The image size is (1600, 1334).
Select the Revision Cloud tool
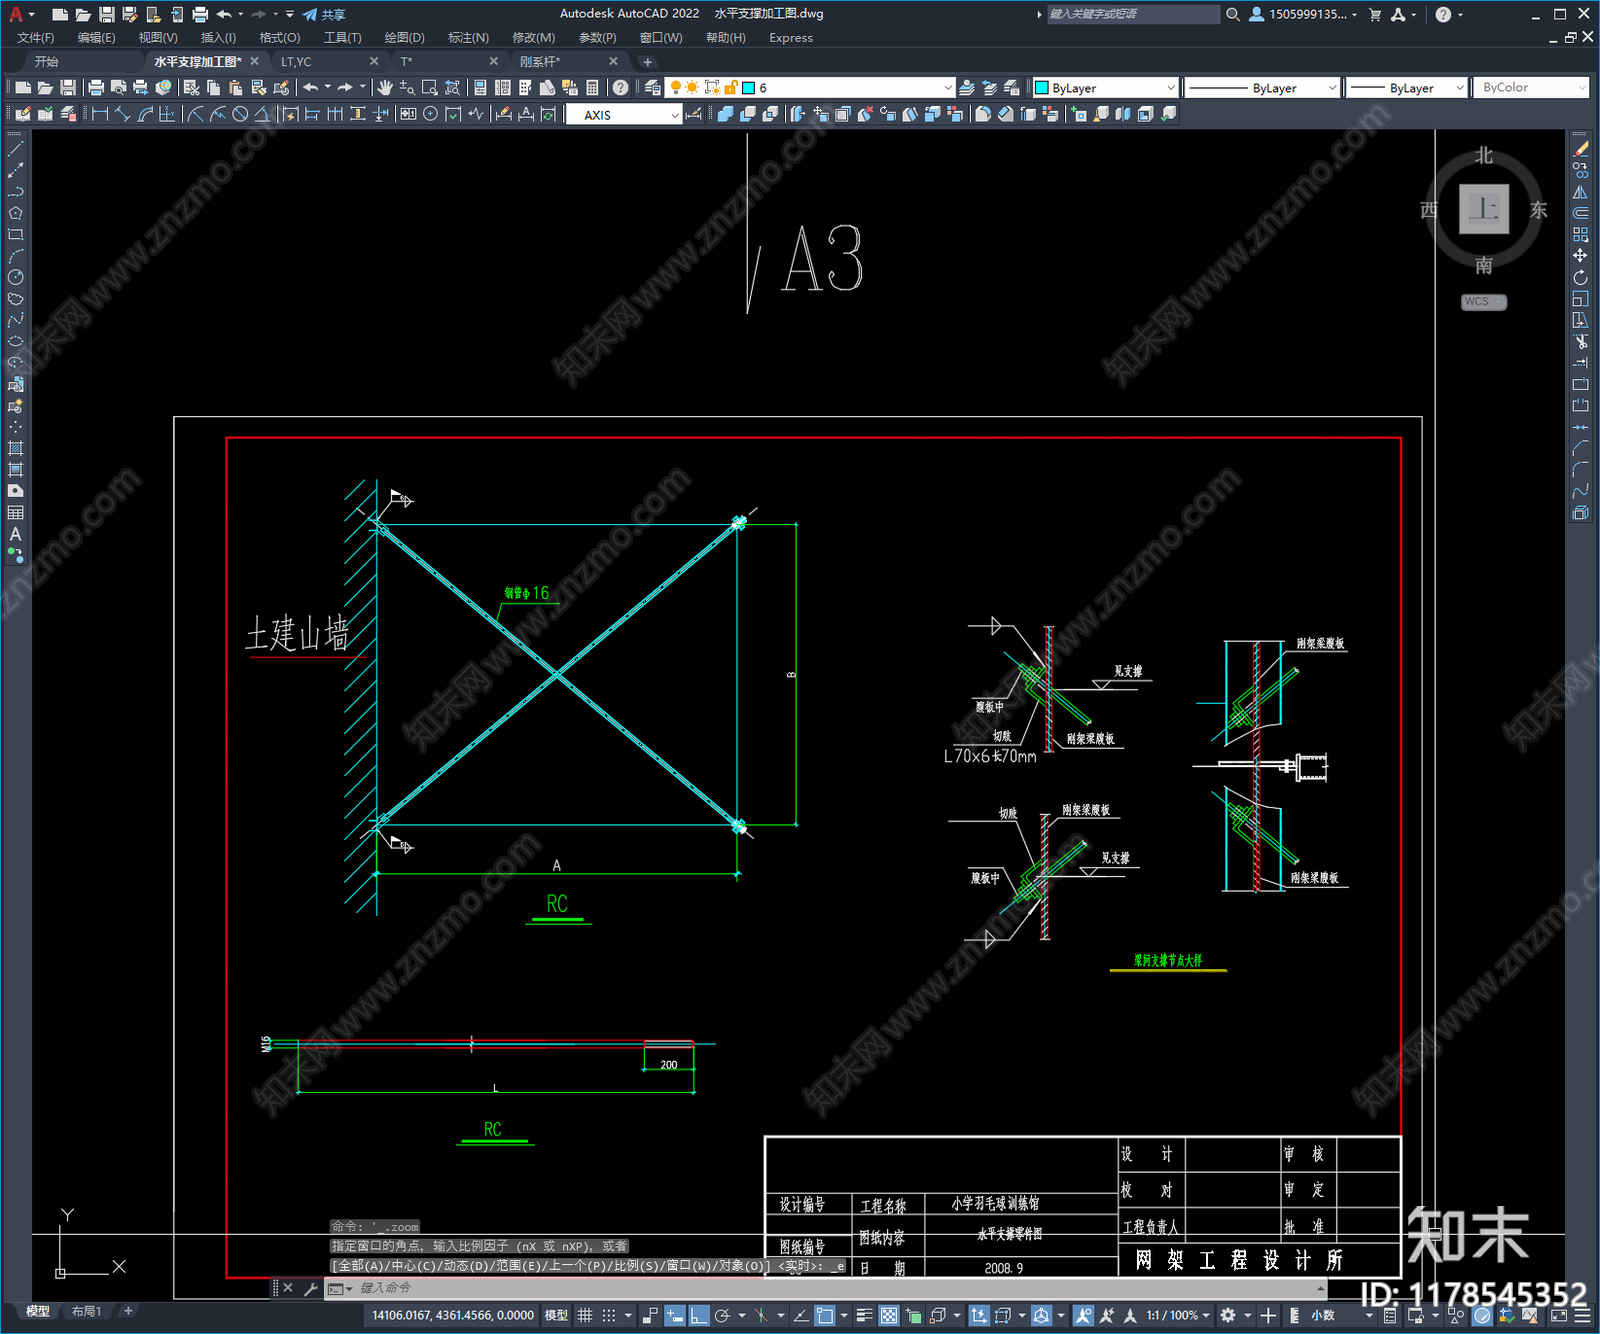tap(15, 299)
